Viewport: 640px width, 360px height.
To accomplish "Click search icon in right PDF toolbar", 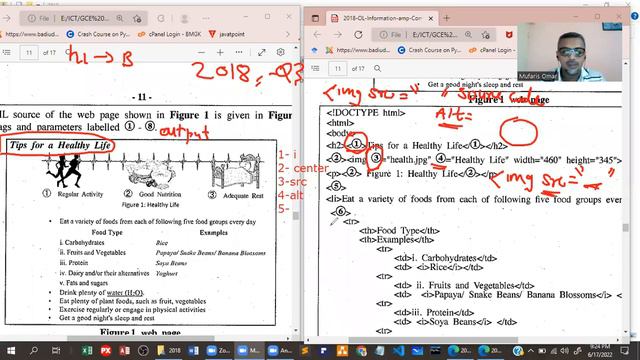I will point(378,68).
